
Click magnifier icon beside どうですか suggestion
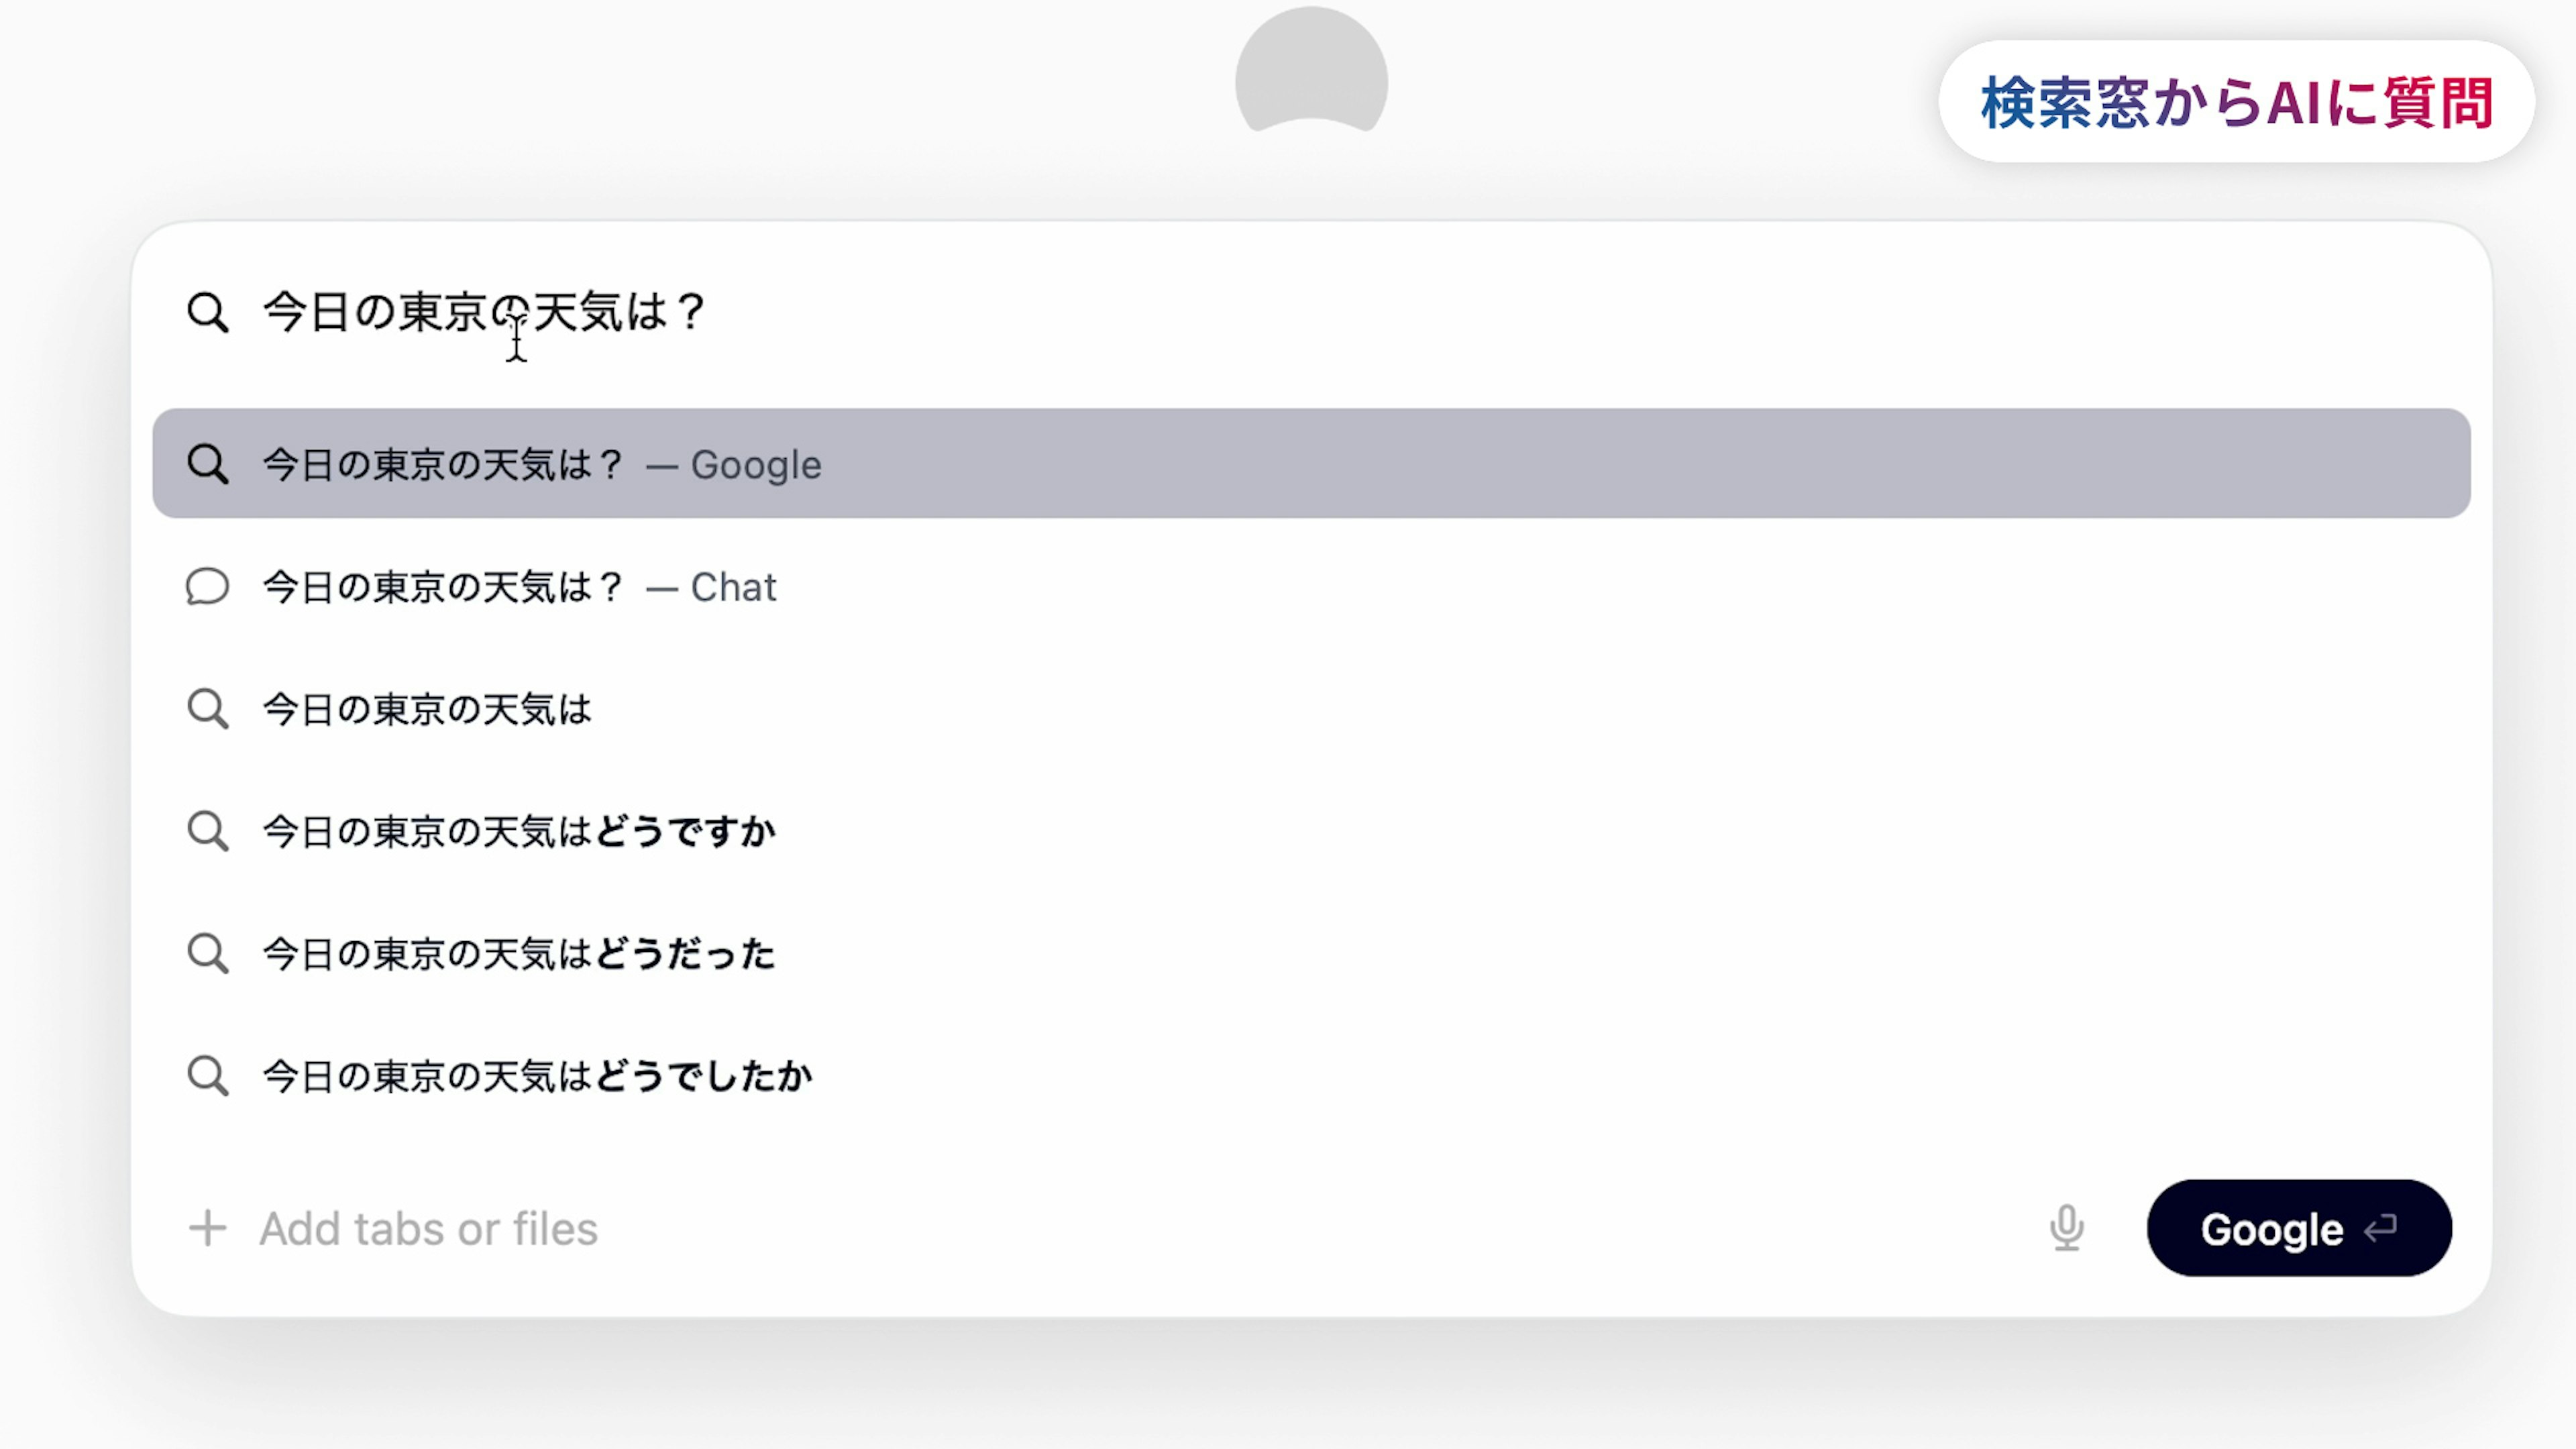tap(208, 831)
